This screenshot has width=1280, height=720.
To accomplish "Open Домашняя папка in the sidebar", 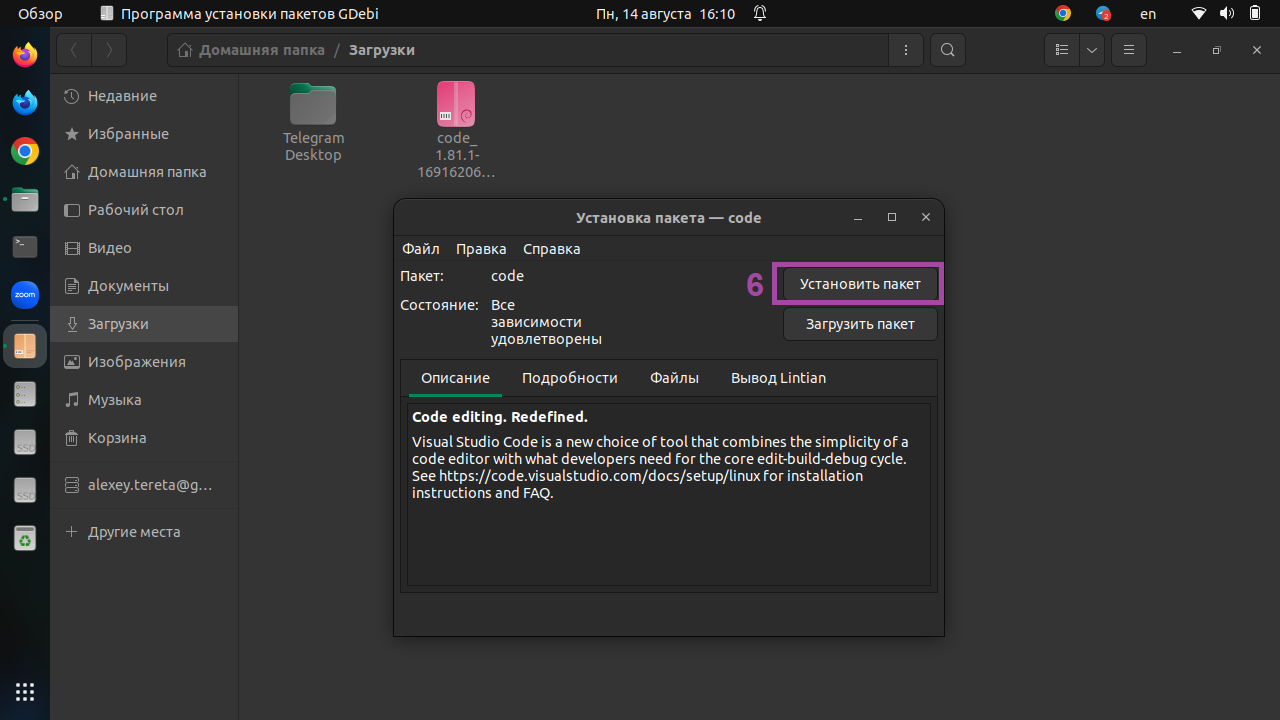I will [x=144, y=172].
